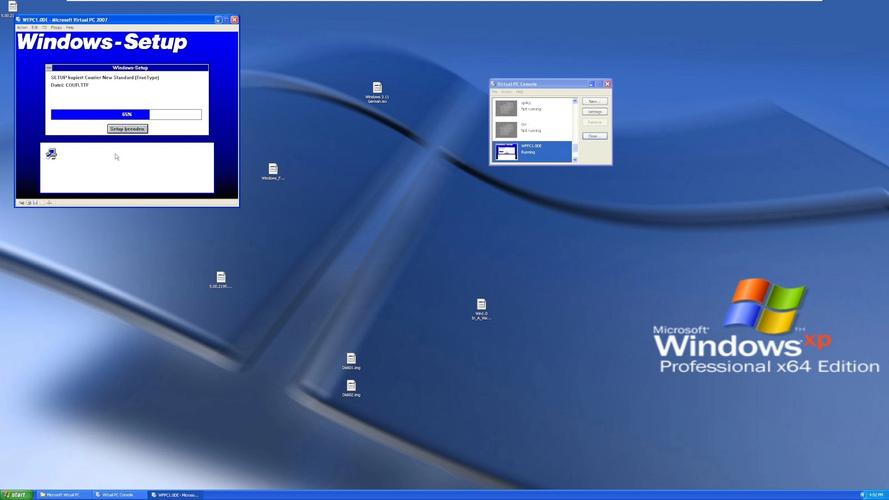
Task: Click the Windows-Setup dialog control-menu box
Action: (x=49, y=67)
